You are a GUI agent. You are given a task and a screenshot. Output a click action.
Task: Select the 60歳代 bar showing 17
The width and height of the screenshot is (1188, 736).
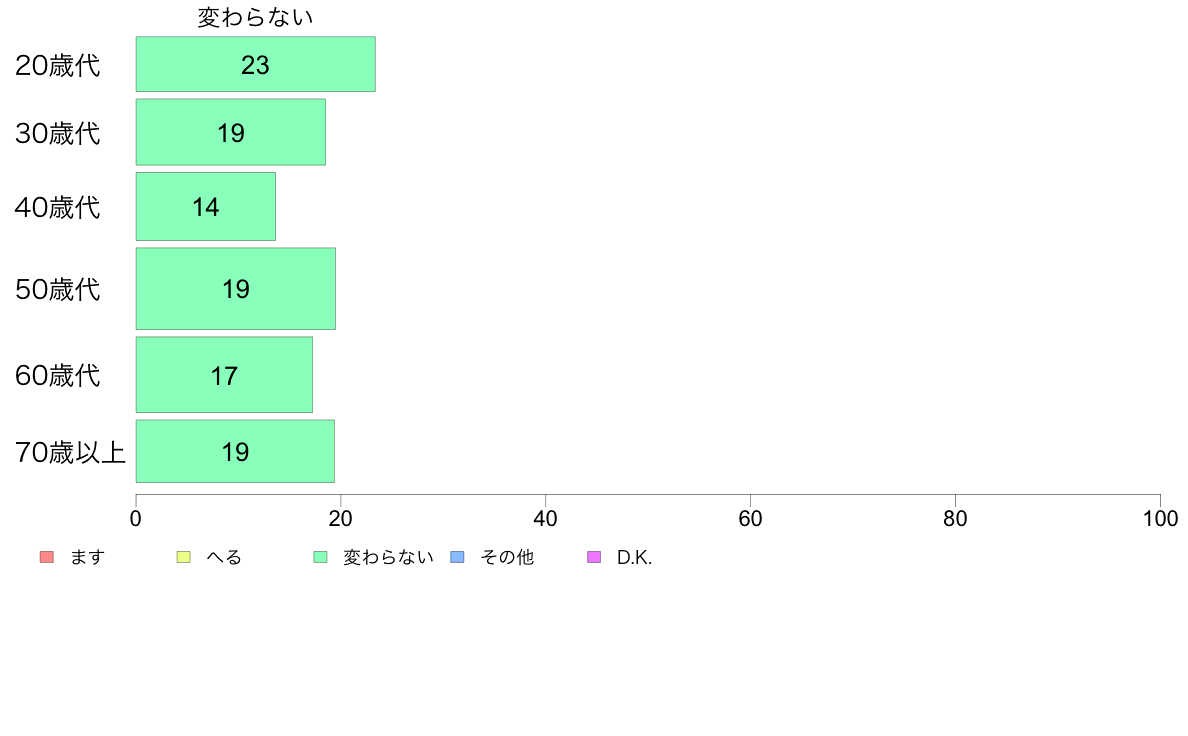click(x=224, y=374)
